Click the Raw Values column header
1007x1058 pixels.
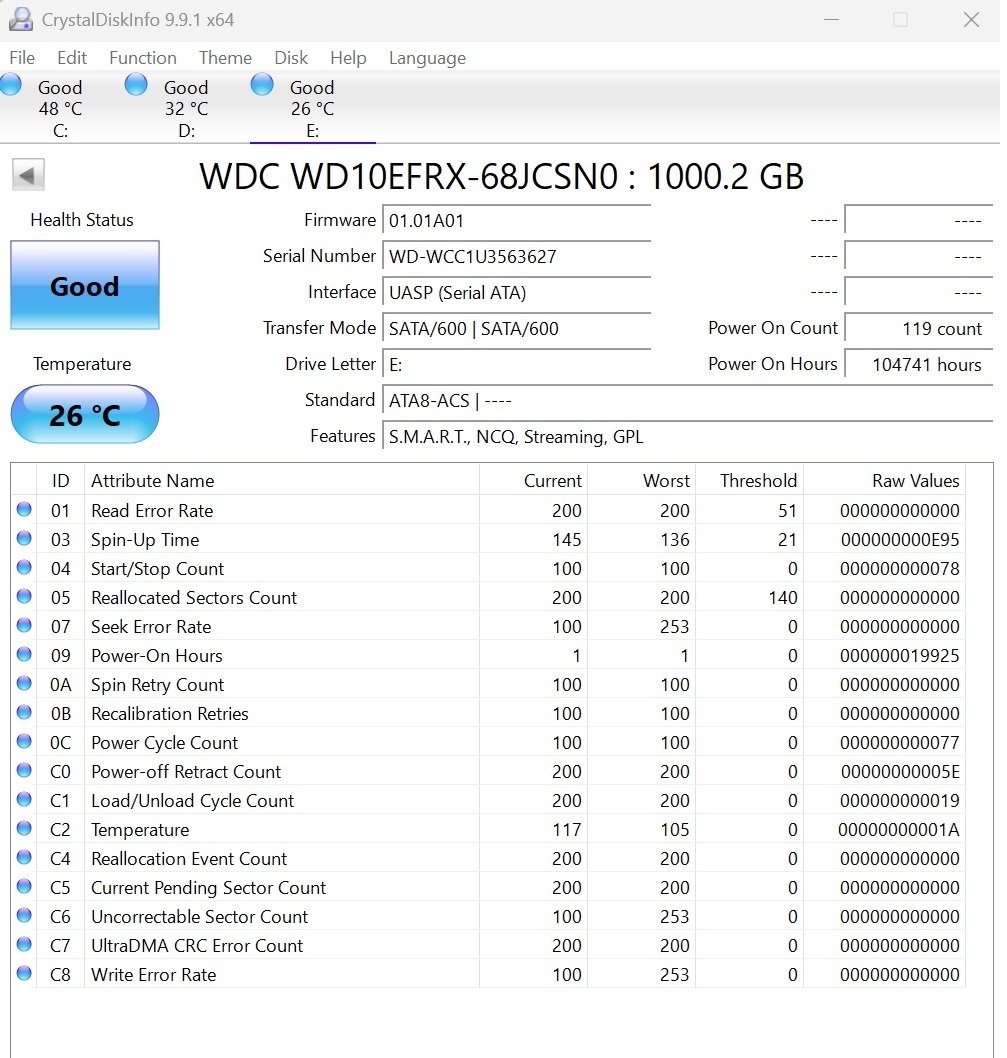click(885, 480)
